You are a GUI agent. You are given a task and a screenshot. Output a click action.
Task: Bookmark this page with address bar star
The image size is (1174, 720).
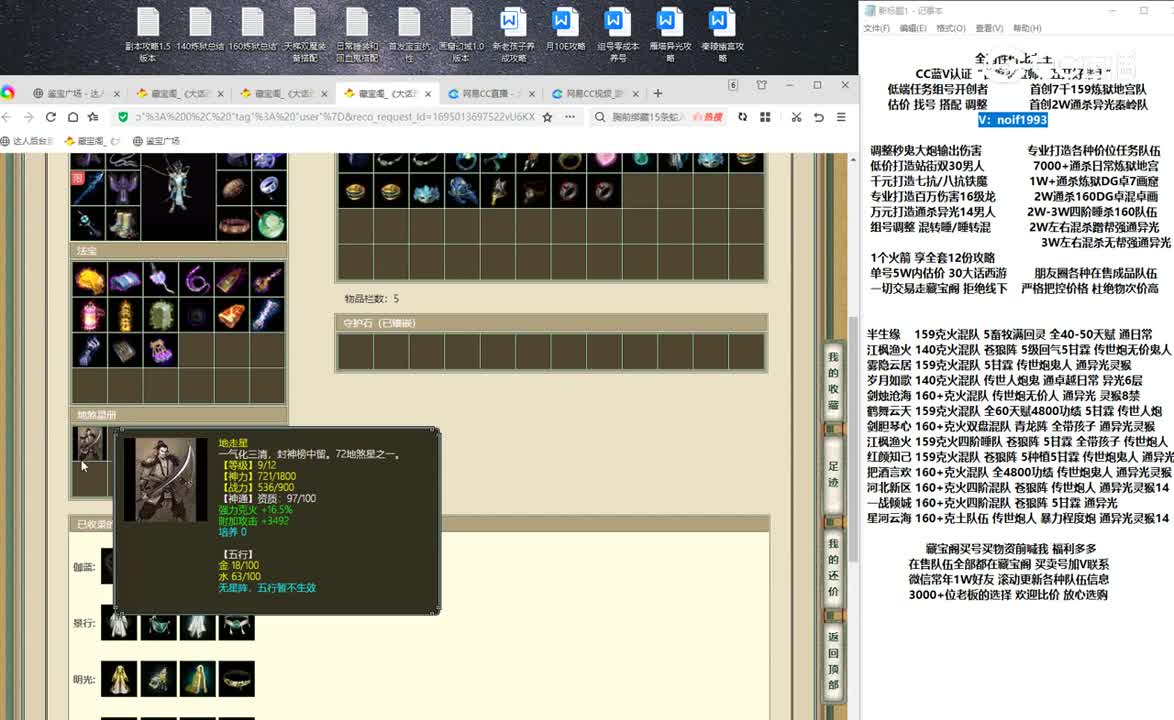click(x=547, y=117)
